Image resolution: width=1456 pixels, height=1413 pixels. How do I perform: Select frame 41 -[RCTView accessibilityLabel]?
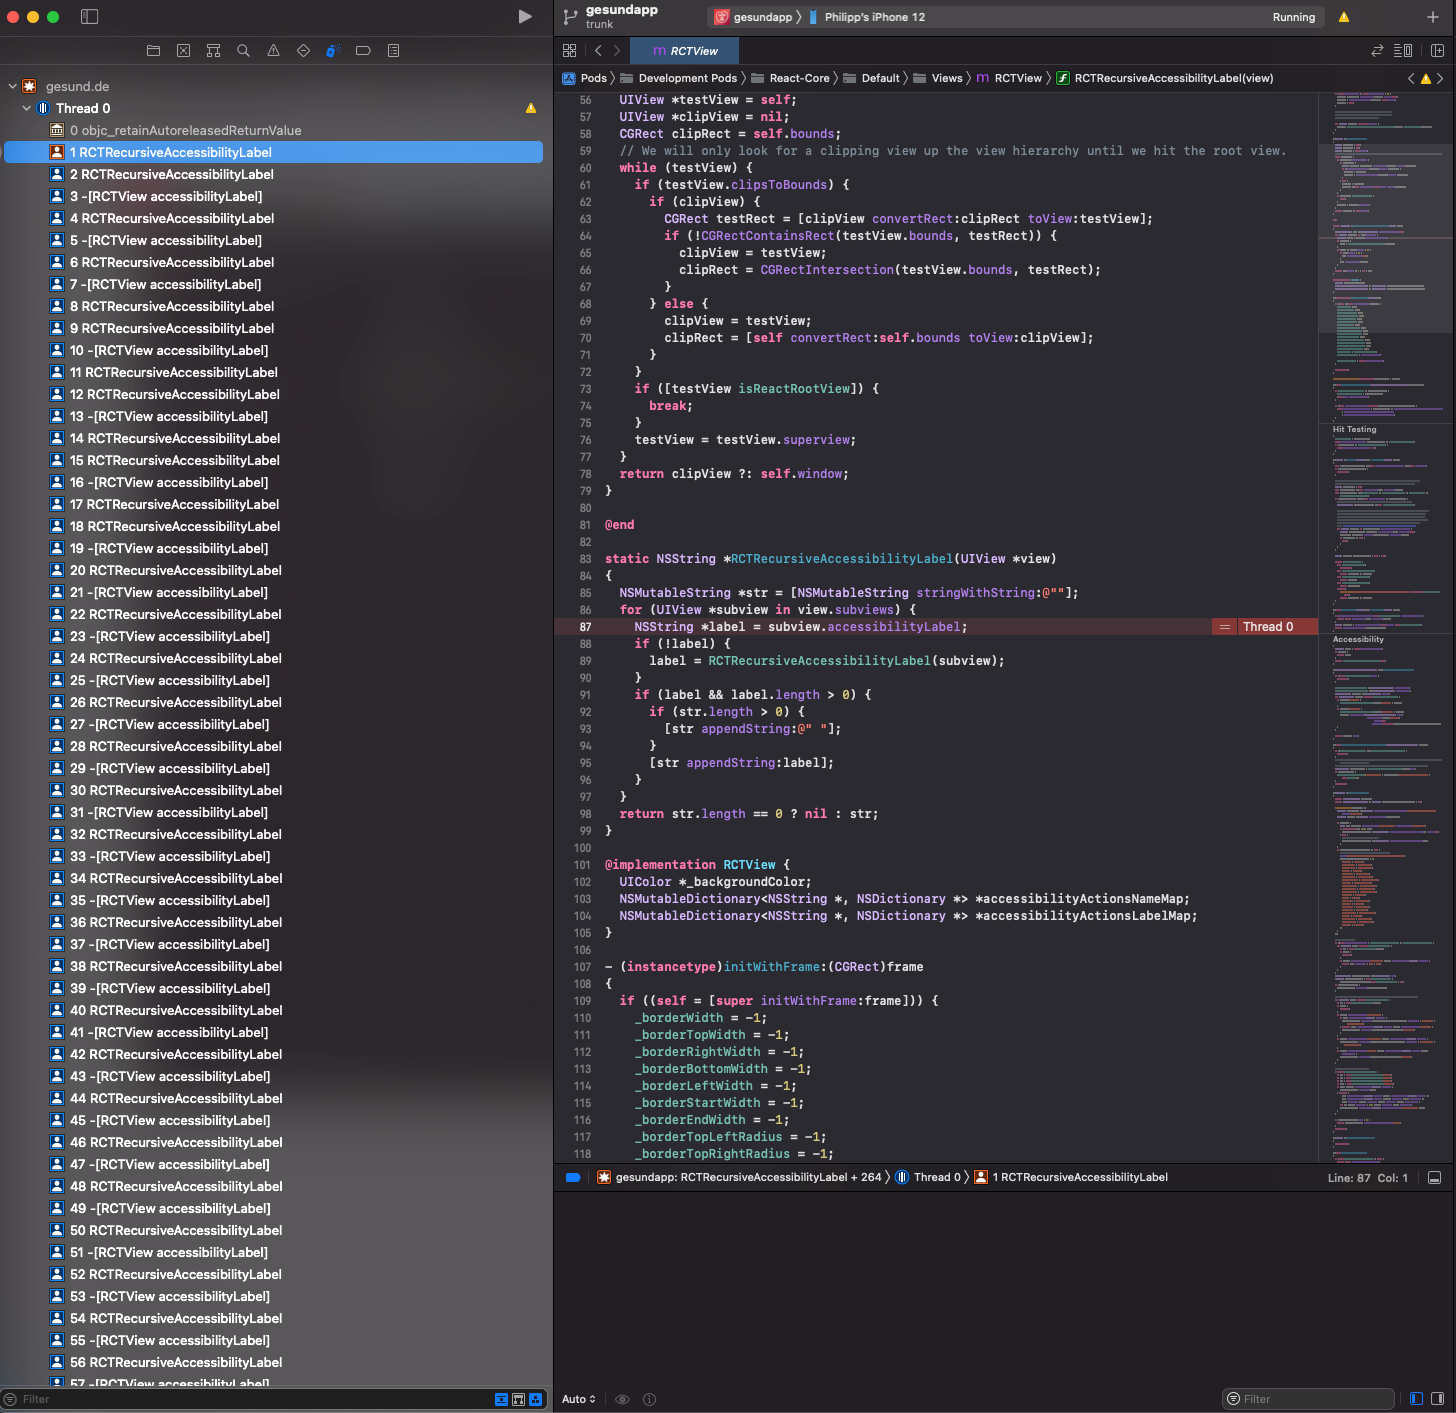(274, 1032)
